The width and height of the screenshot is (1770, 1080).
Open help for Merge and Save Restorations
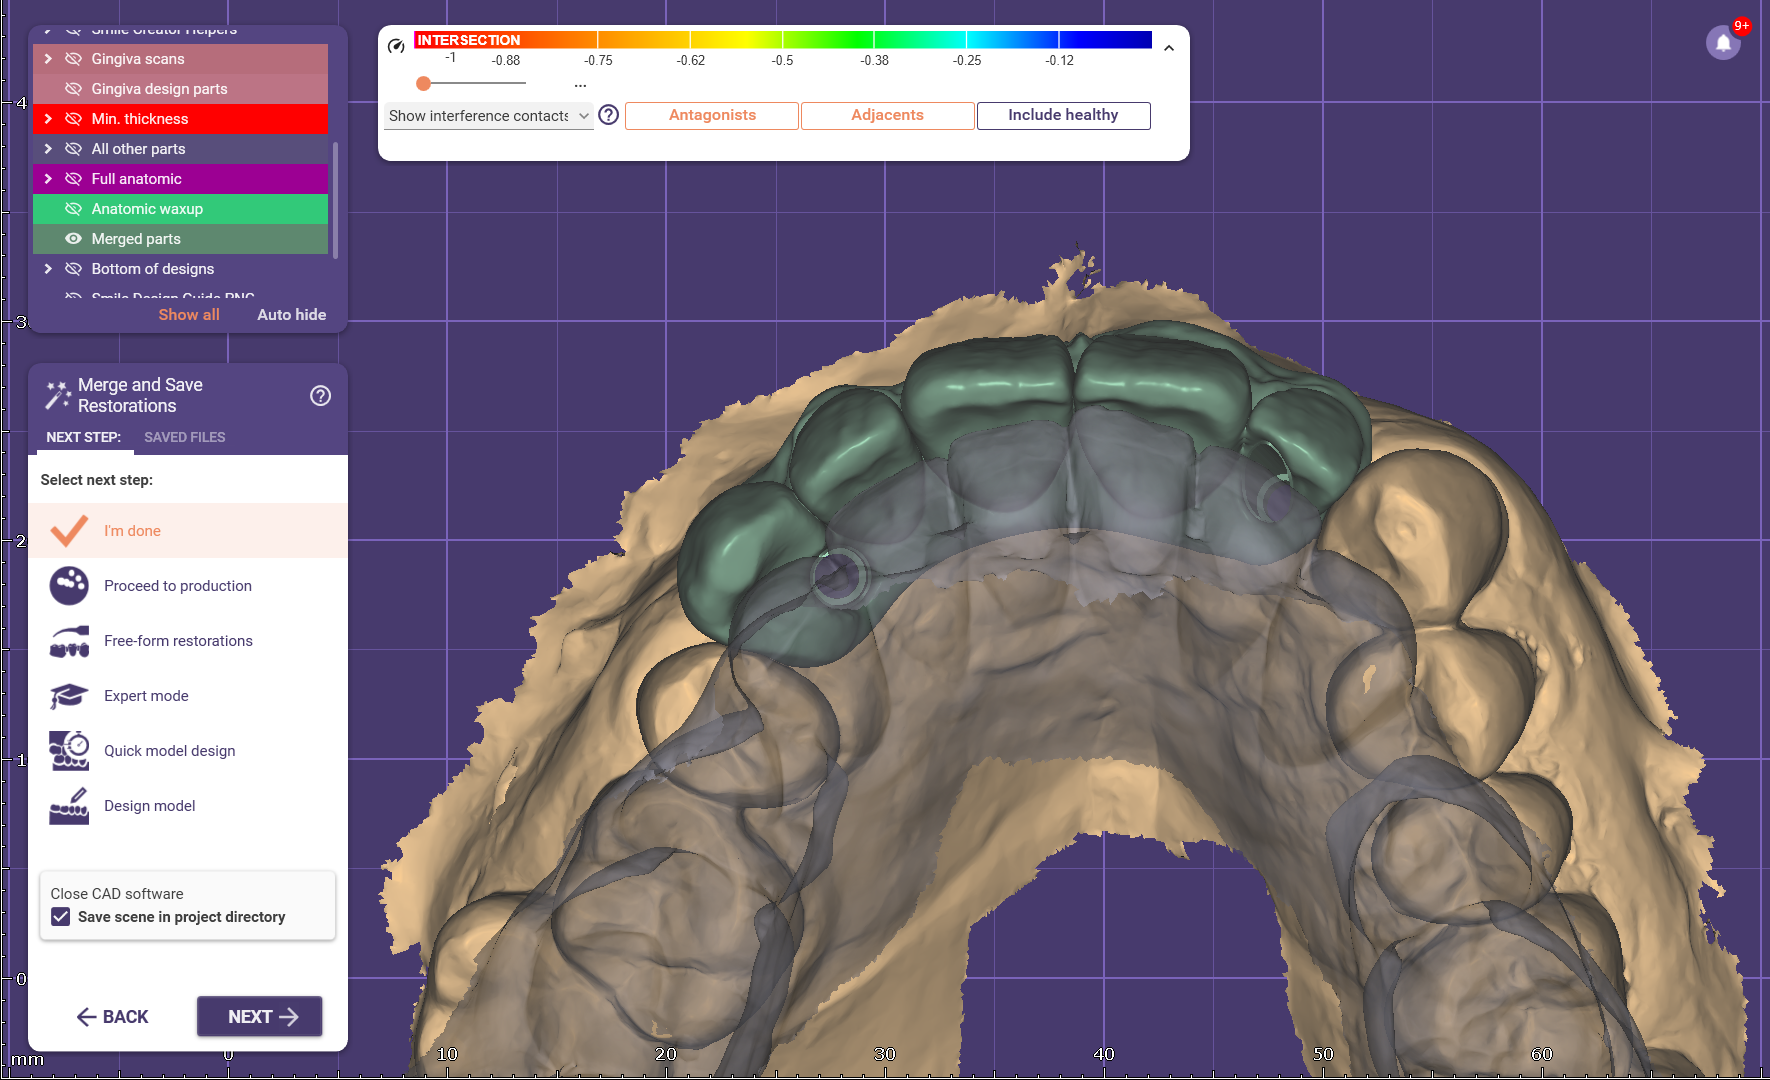pyautogui.click(x=320, y=396)
